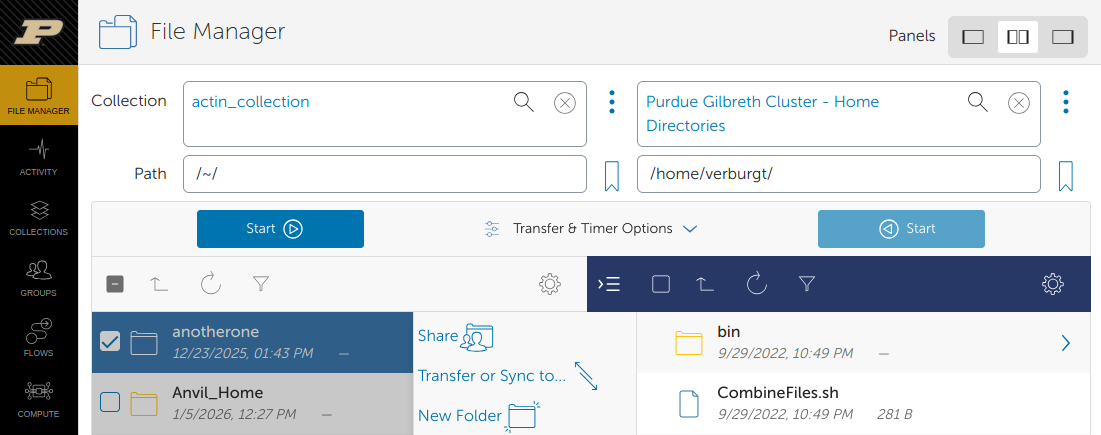Open the anotherone folder
The width and height of the screenshot is (1101, 435).
pos(216,332)
